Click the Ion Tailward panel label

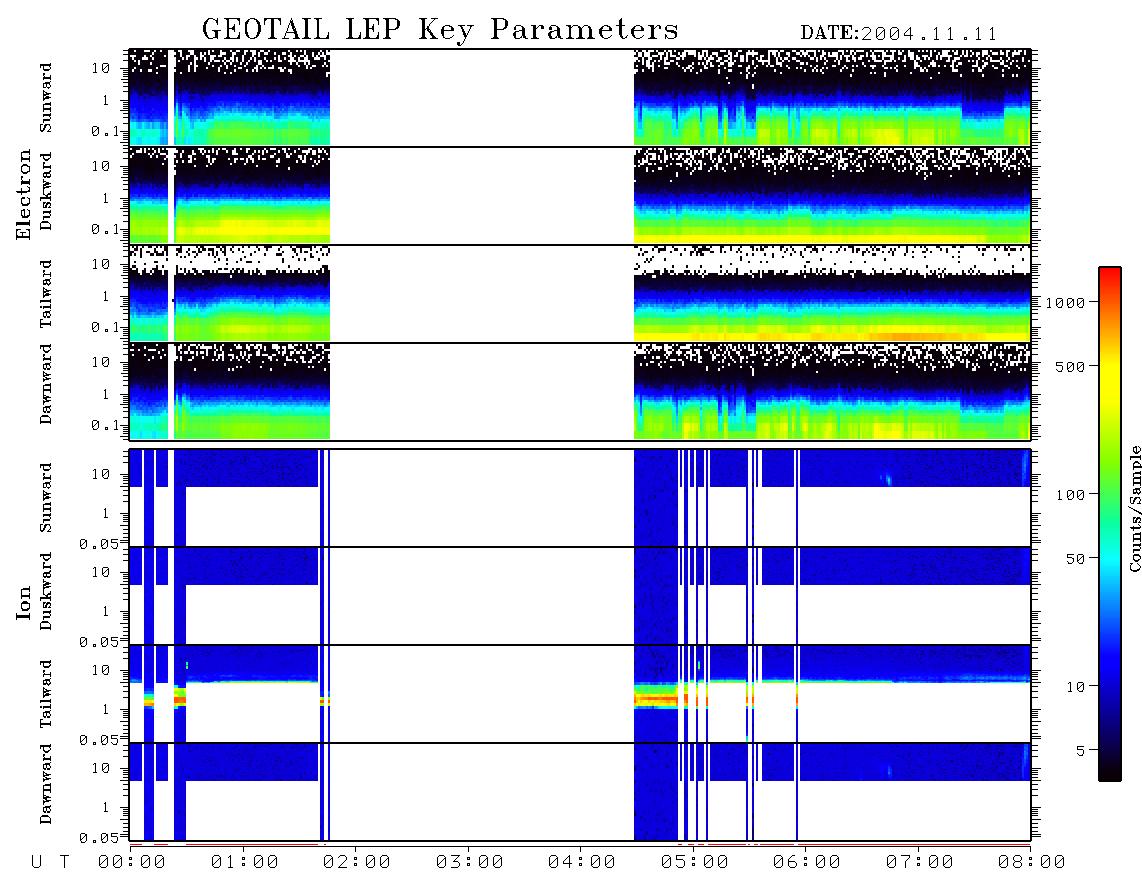[46, 694]
